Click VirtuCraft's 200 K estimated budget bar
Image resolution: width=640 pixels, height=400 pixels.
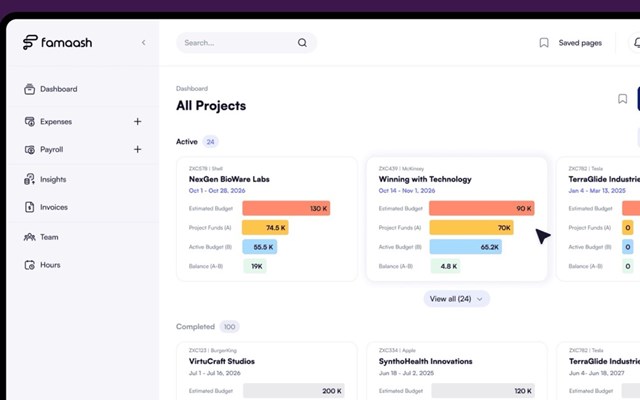[x=294, y=391]
